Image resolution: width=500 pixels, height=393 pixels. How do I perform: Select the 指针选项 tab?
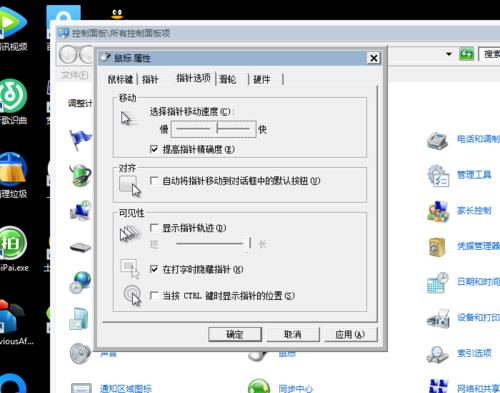point(193,78)
